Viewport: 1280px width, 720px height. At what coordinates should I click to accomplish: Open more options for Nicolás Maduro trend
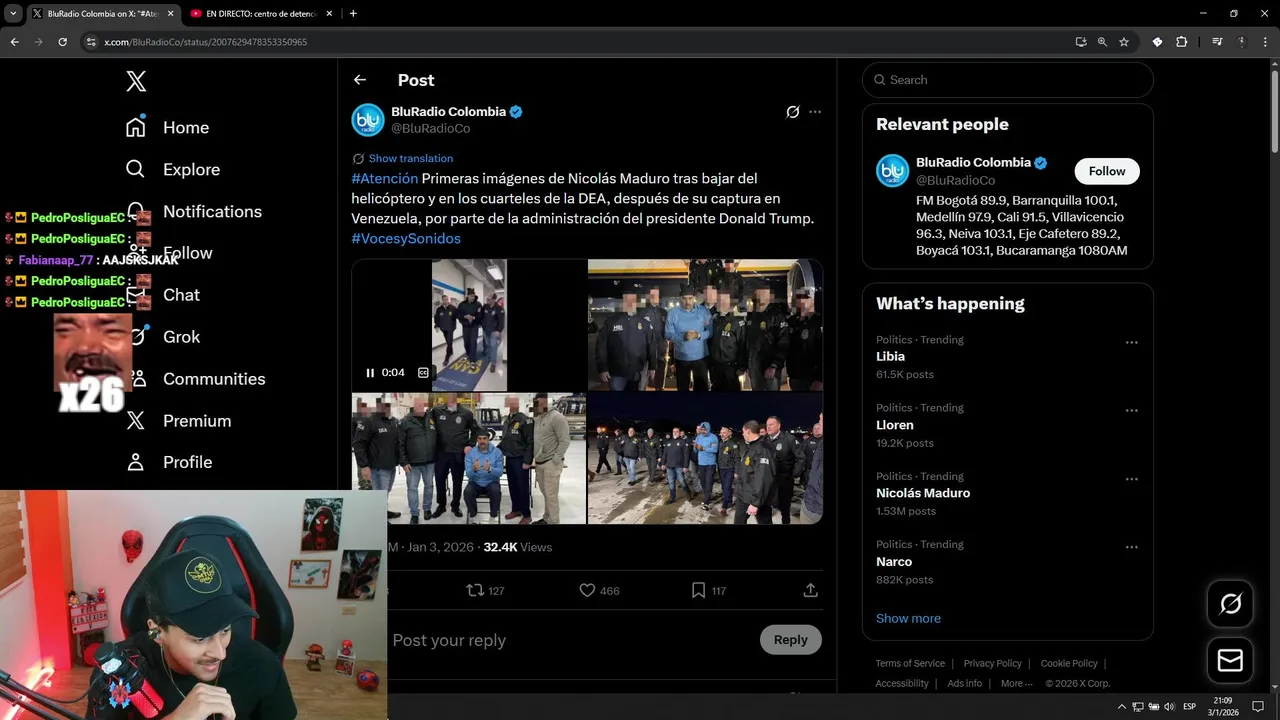click(x=1131, y=479)
